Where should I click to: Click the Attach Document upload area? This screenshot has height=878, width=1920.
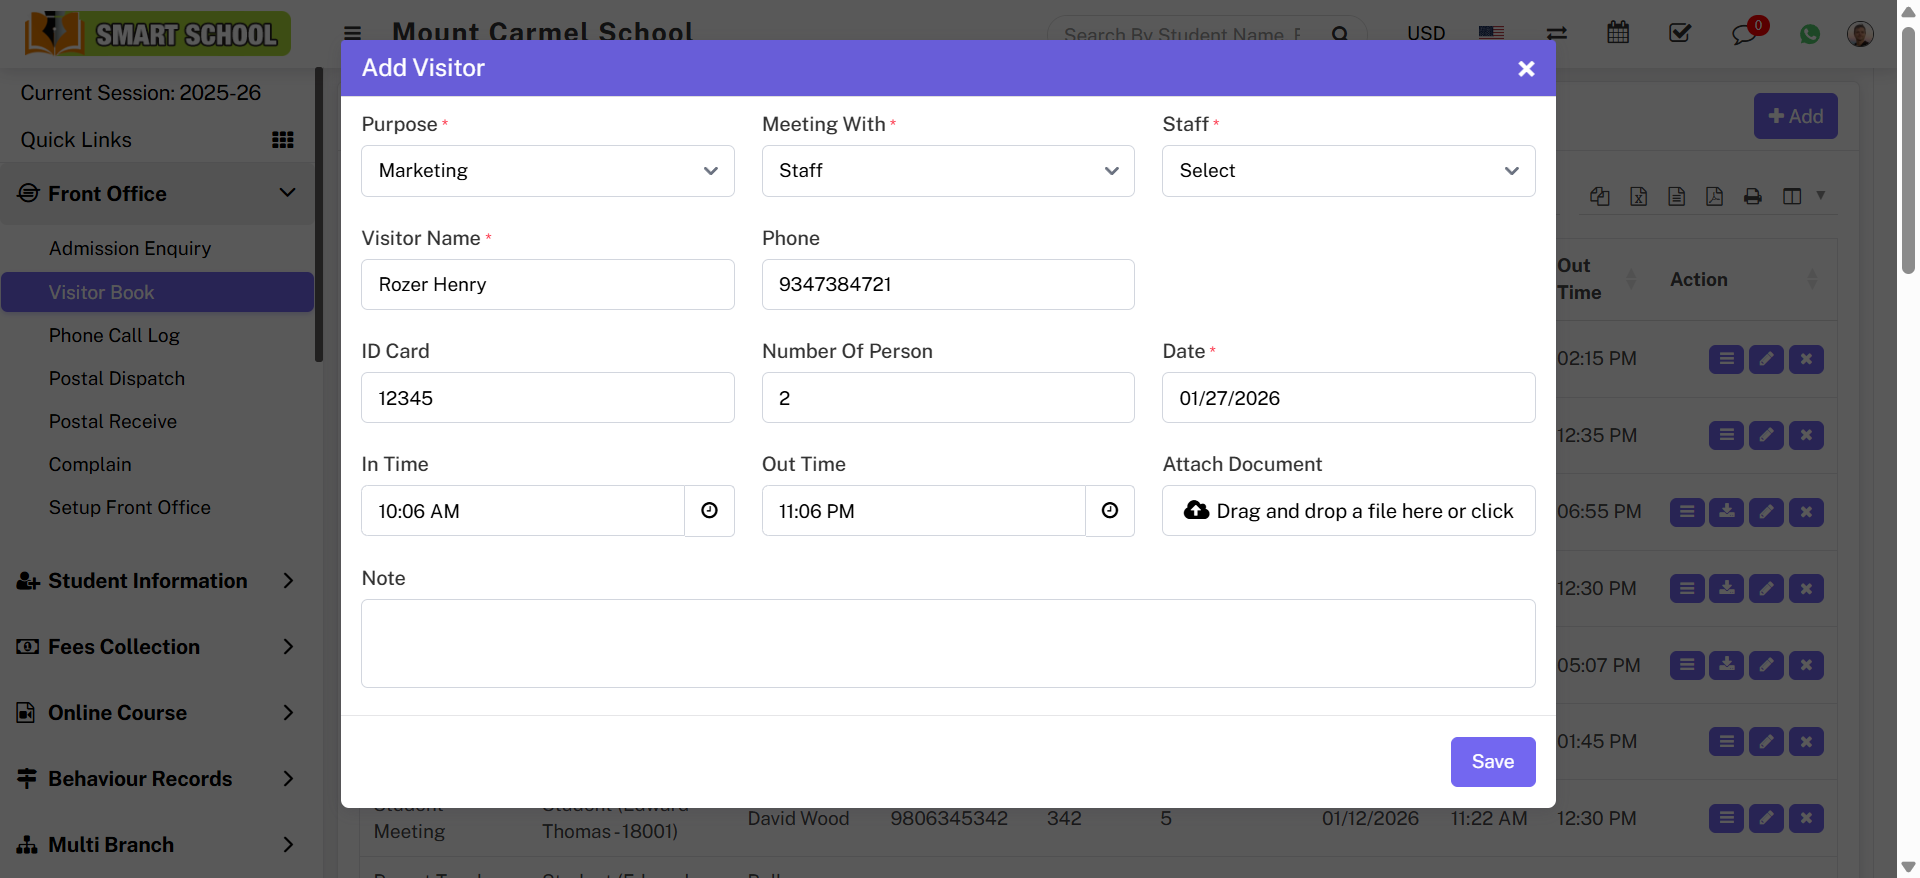[1347, 511]
